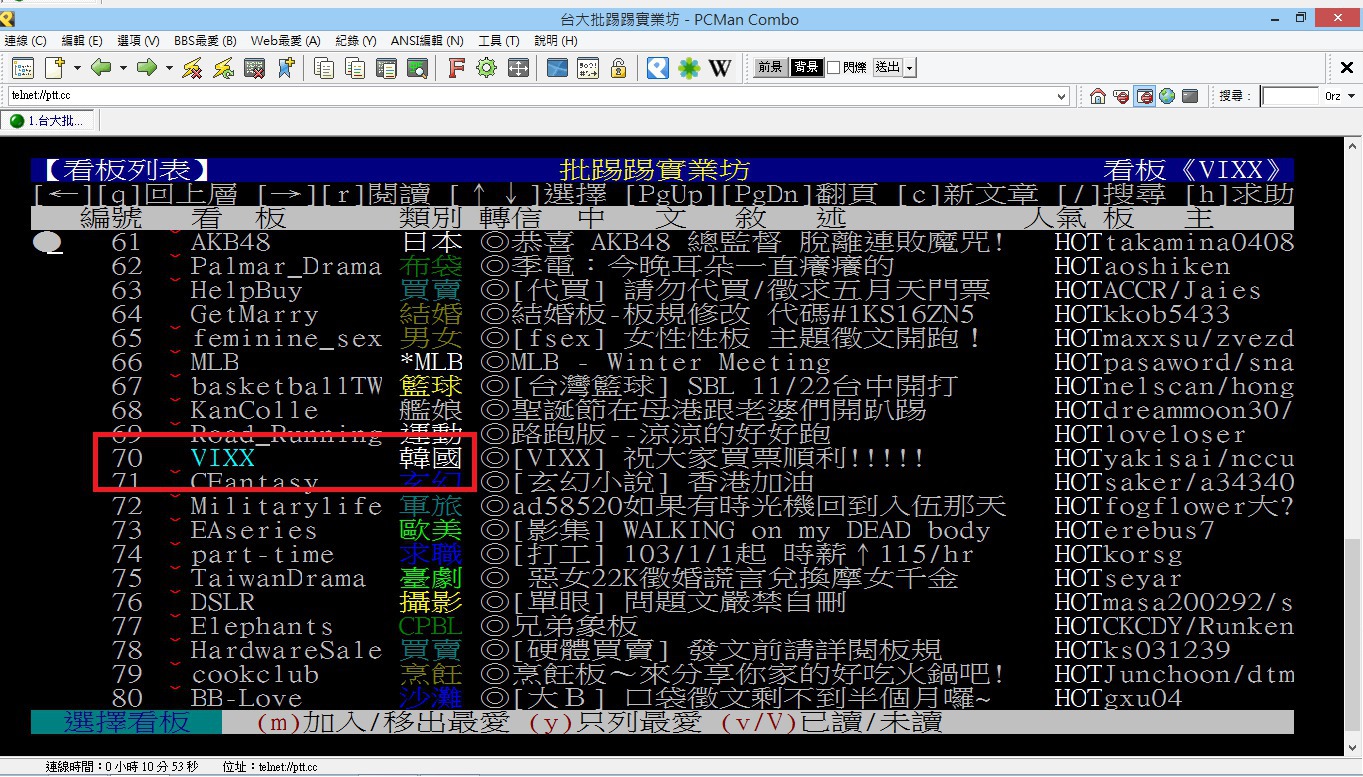Click board row 61 AKB48

[x=663, y=243]
